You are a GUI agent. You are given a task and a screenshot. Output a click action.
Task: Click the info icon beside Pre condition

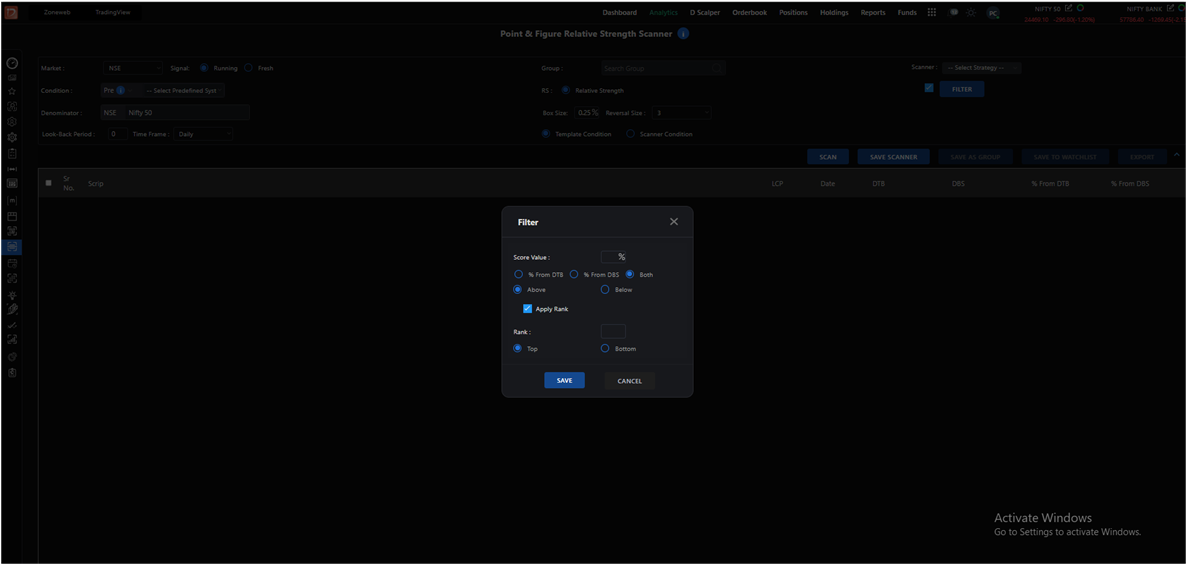pos(120,90)
